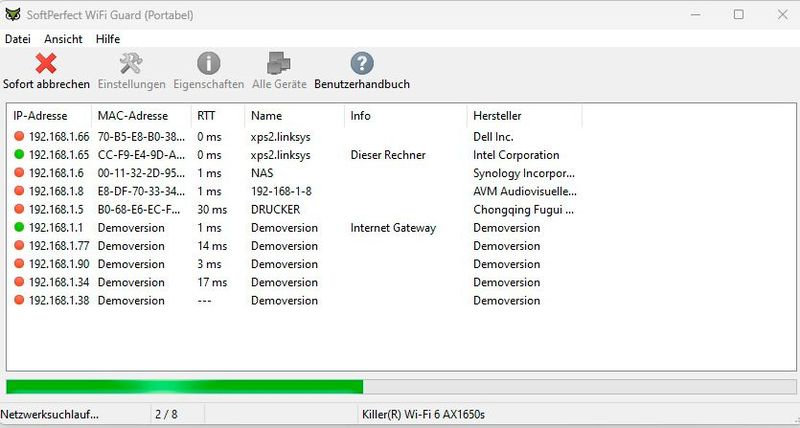Open the Ansicht menu
This screenshot has height=428, width=800.
[63, 39]
